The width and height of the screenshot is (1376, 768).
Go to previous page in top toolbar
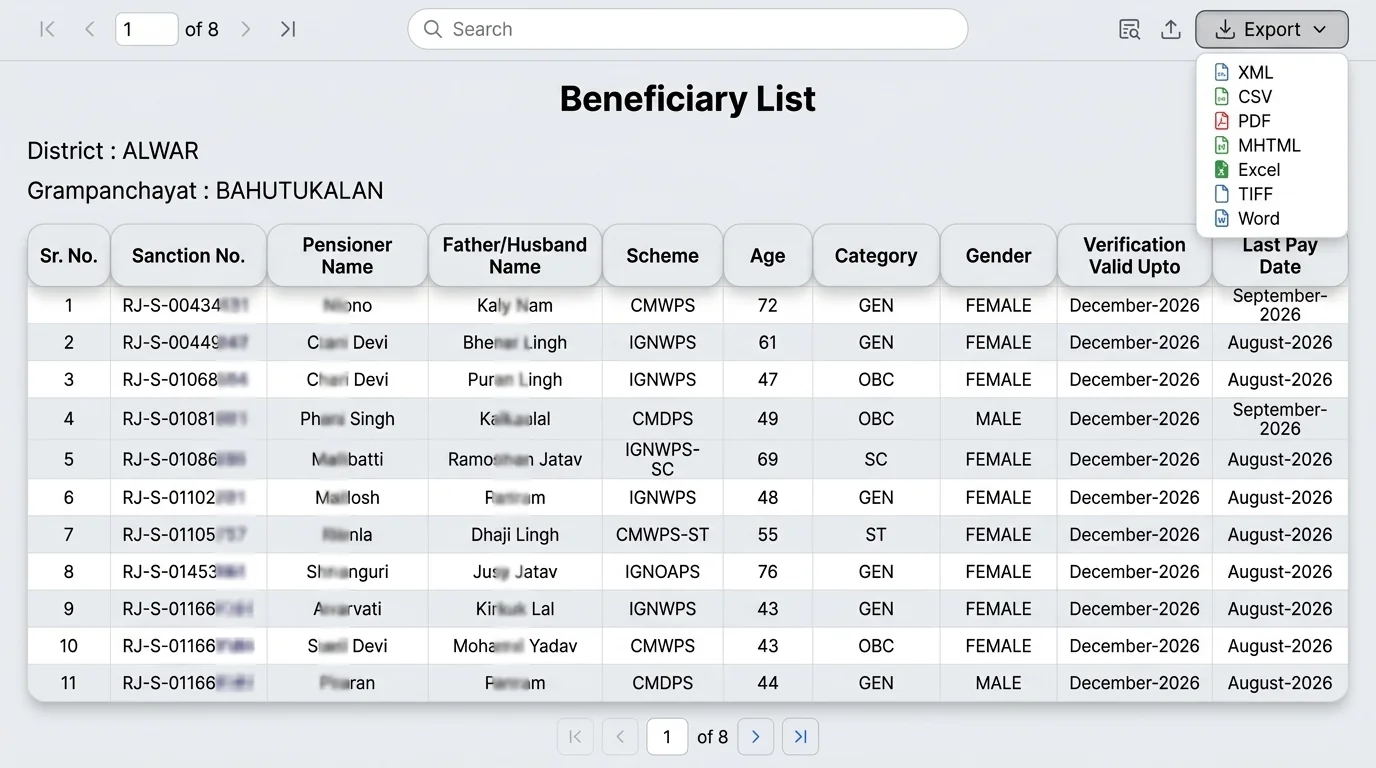tap(90, 29)
